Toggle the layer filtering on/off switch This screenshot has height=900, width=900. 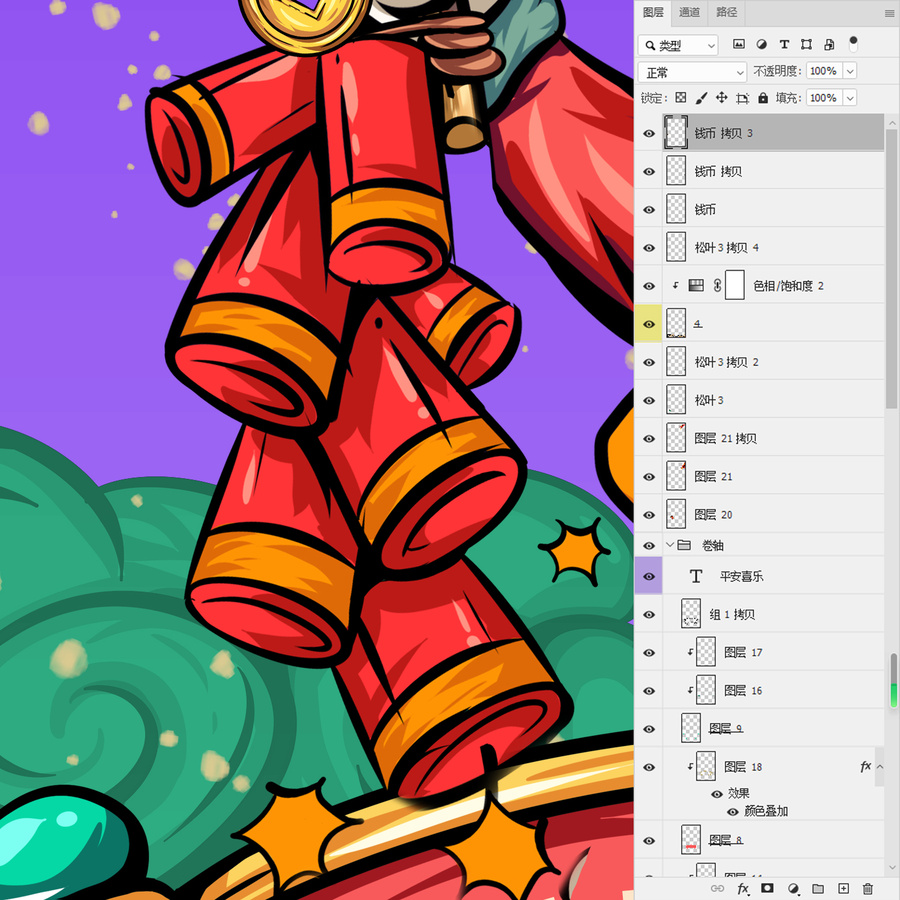853,43
